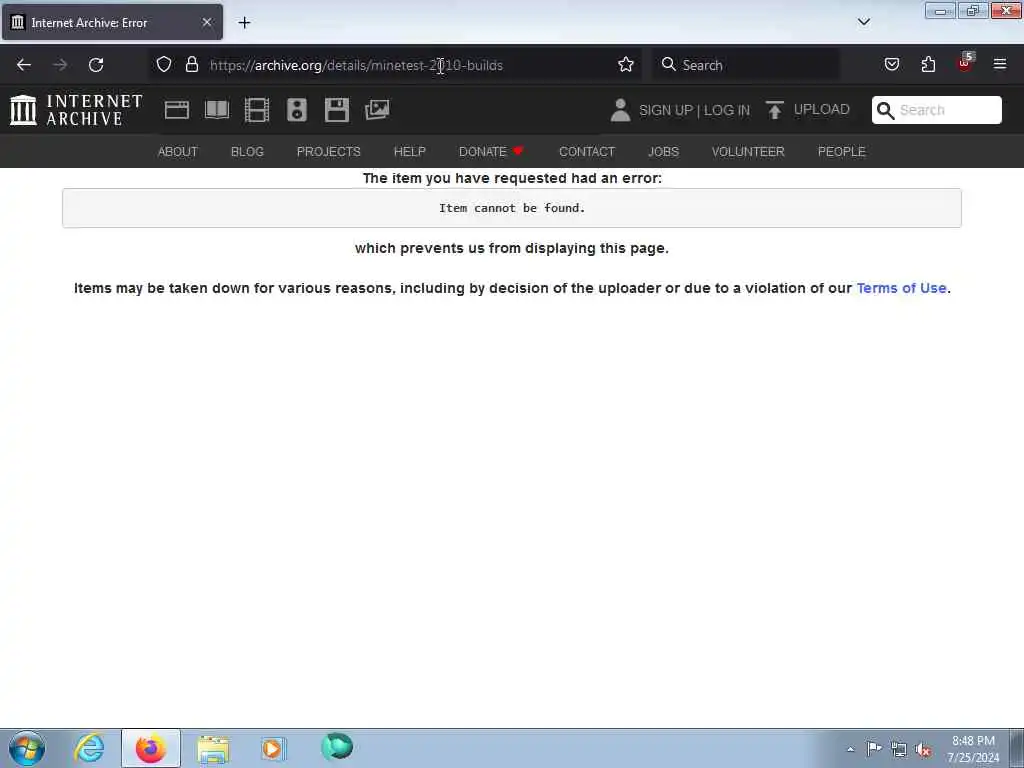
Task: Click the tracking protection shield icon
Action: tap(164, 65)
